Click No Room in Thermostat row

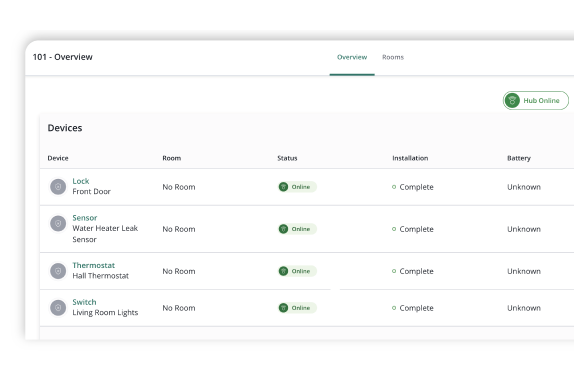pyautogui.click(x=179, y=271)
